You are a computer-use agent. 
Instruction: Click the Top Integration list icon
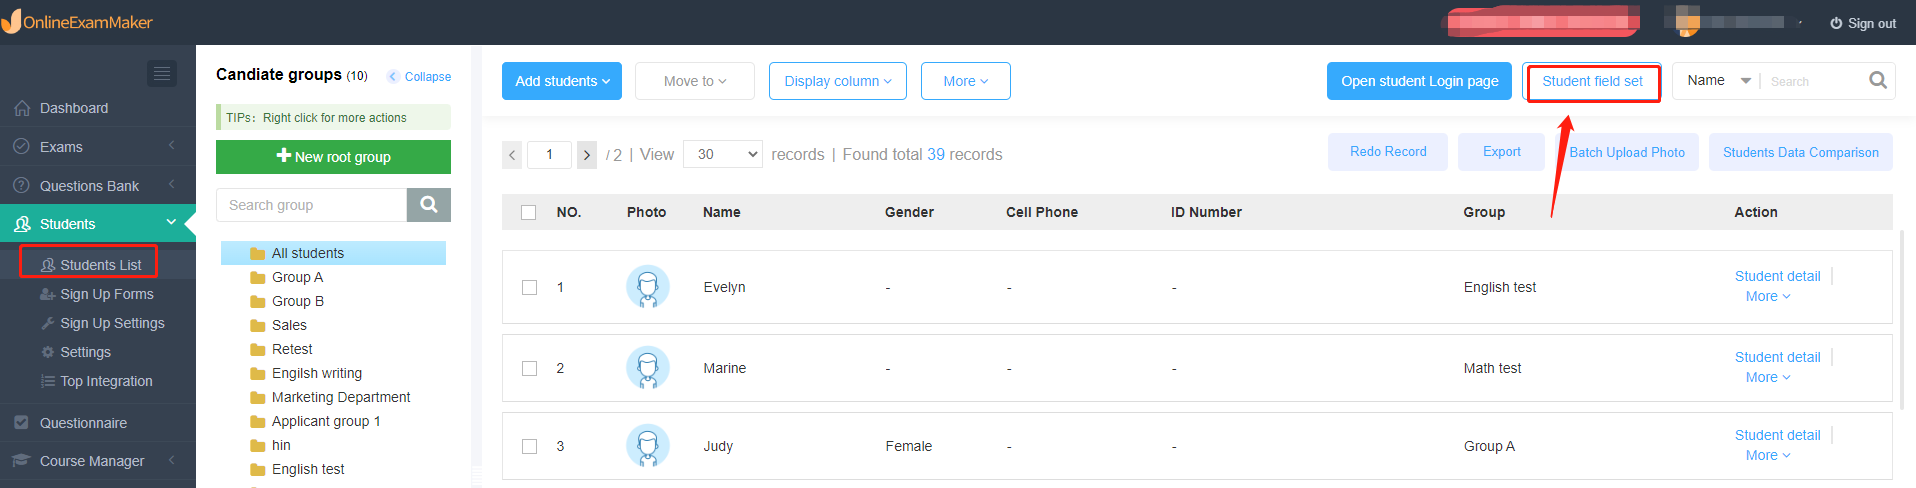[47, 381]
